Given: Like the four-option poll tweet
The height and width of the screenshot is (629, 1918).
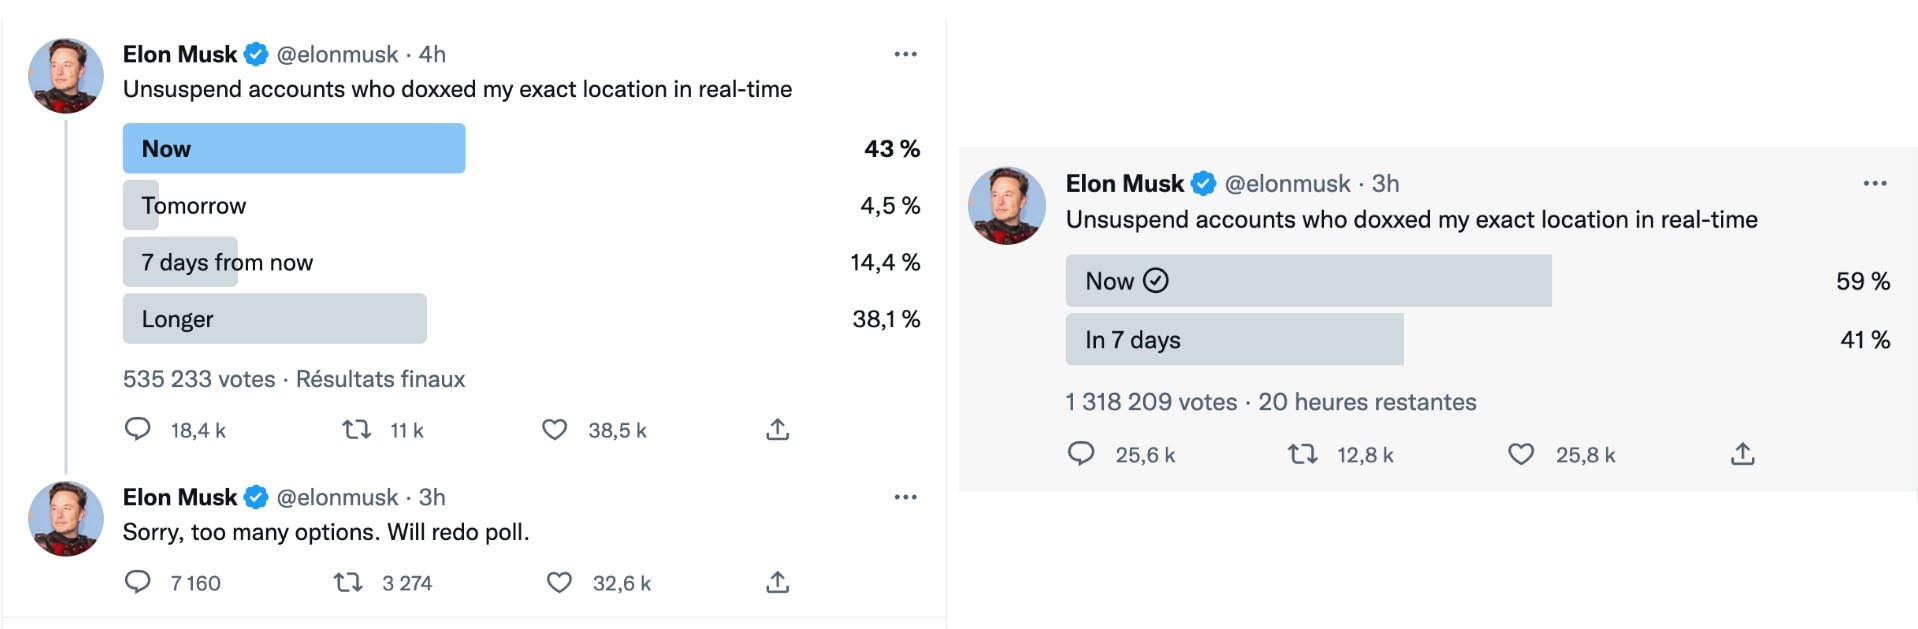Looking at the screenshot, I should [555, 430].
